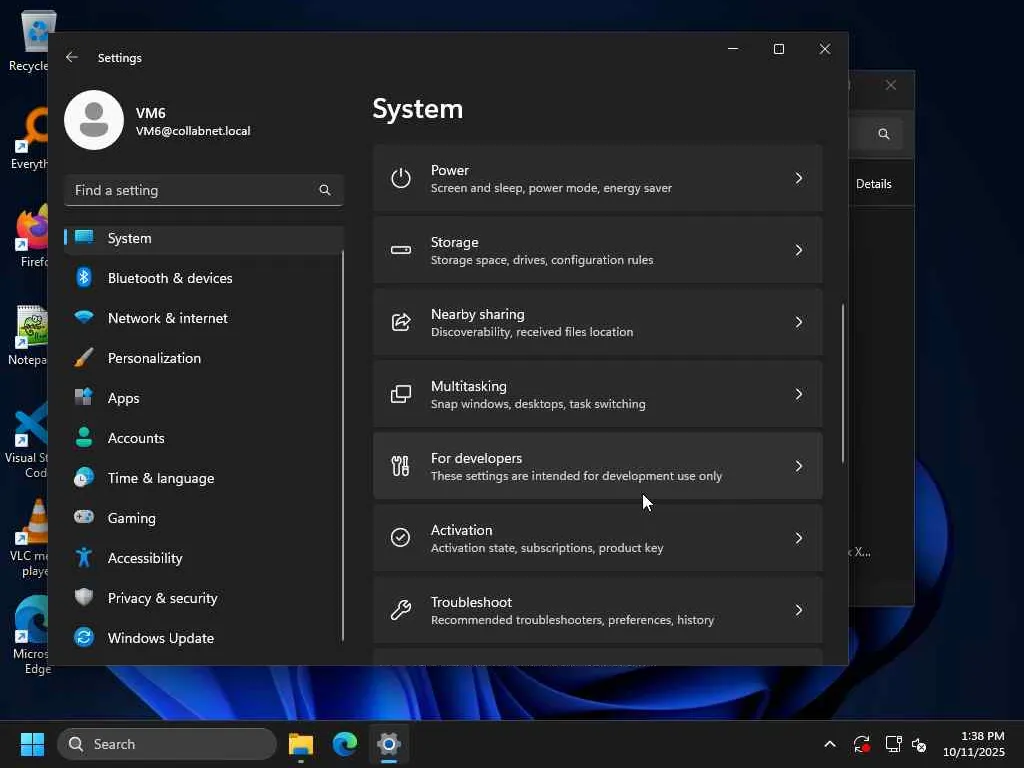Screen dimensions: 1024x768
Task: Expand Power settings with chevron arrow
Action: [x=798, y=178]
